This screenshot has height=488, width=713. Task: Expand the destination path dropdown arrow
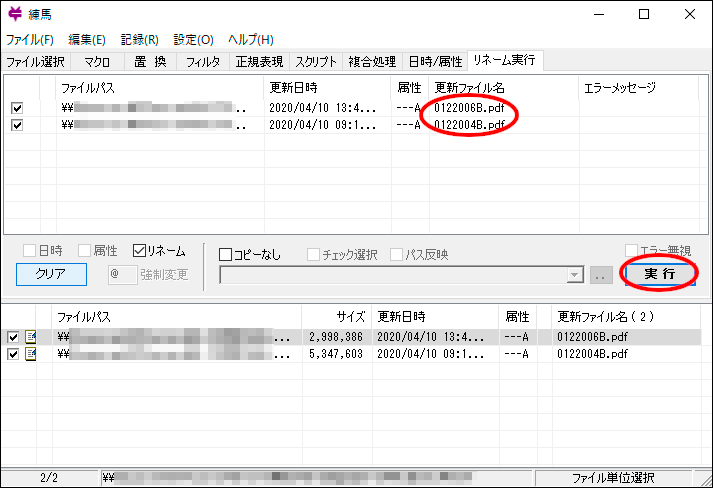coord(575,275)
